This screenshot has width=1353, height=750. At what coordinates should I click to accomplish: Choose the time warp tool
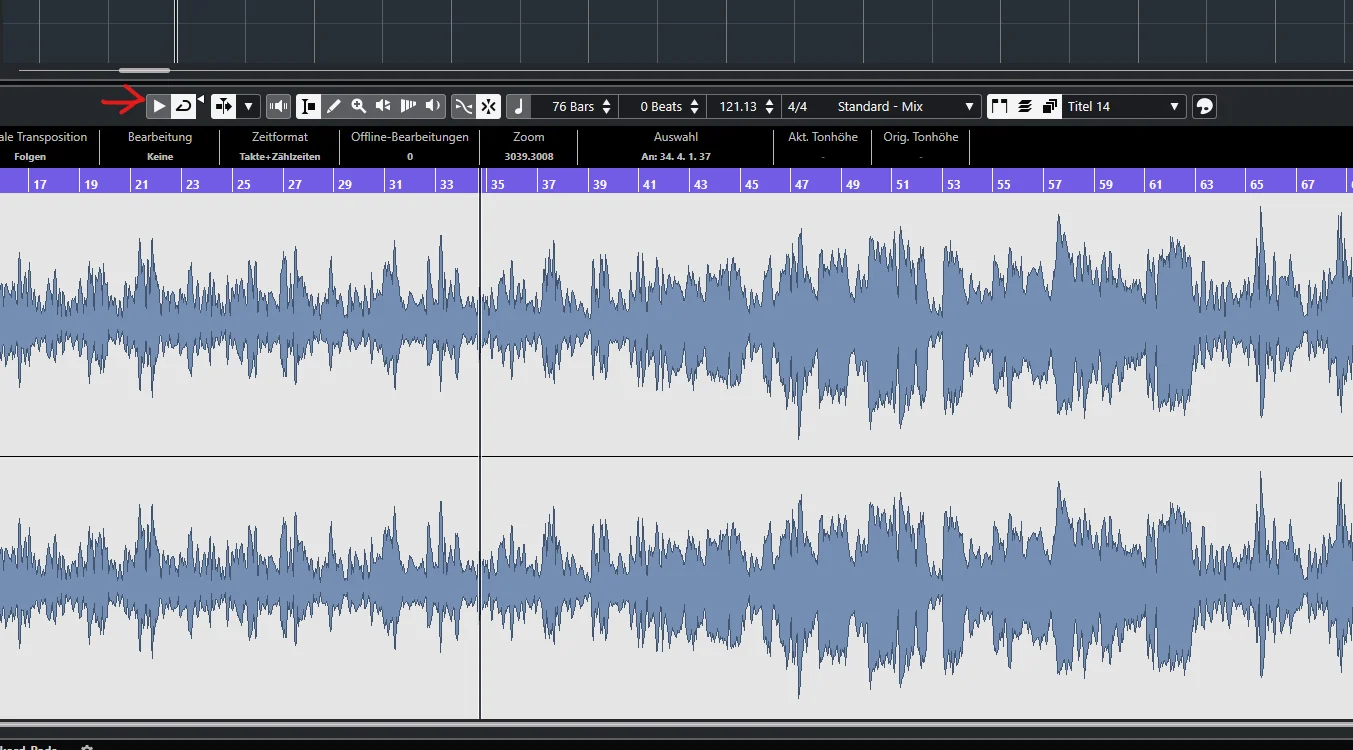click(x=408, y=106)
